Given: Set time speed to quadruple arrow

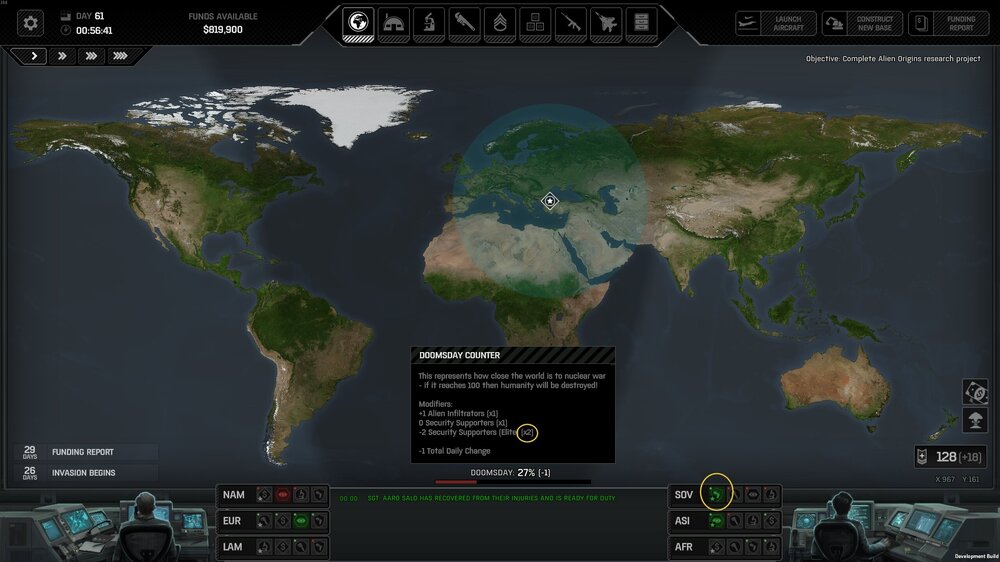Looking at the screenshot, I should (120, 56).
